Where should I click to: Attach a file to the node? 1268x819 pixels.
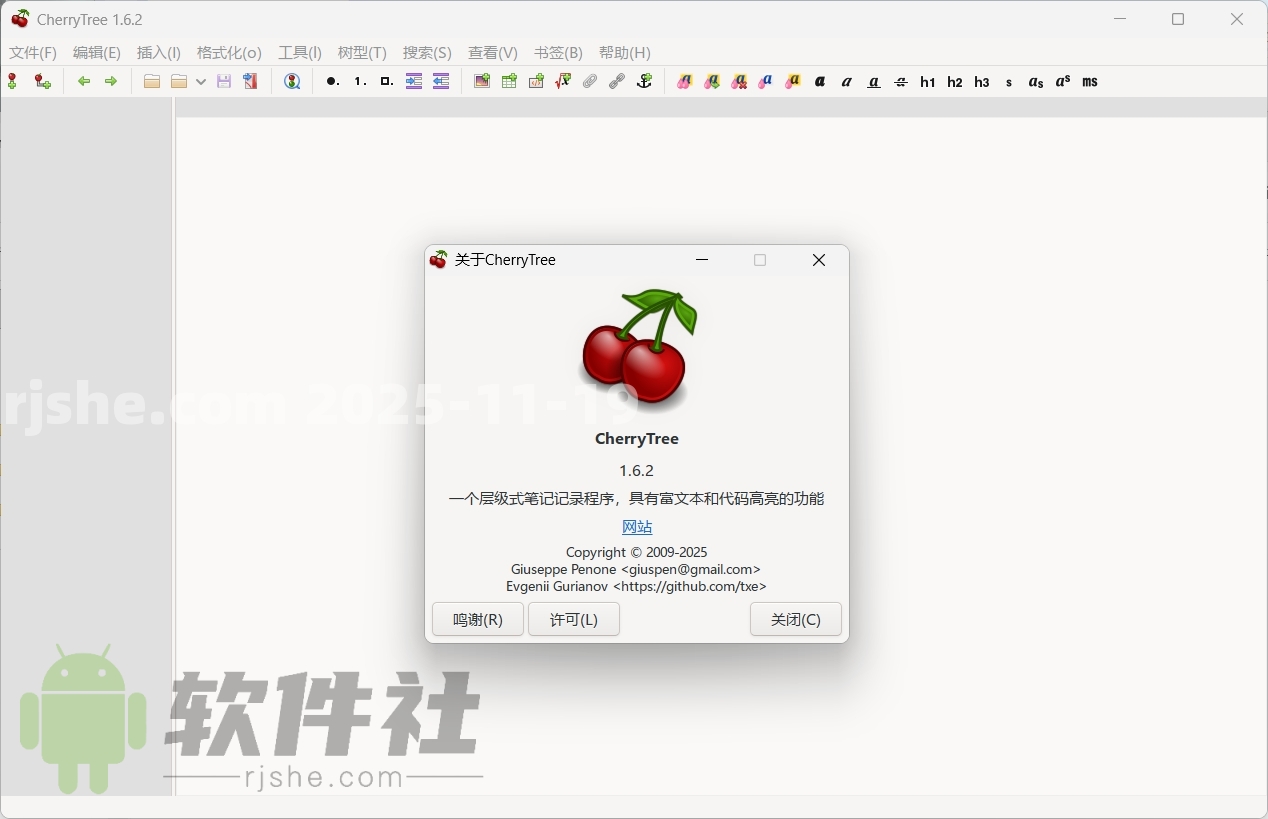(590, 81)
